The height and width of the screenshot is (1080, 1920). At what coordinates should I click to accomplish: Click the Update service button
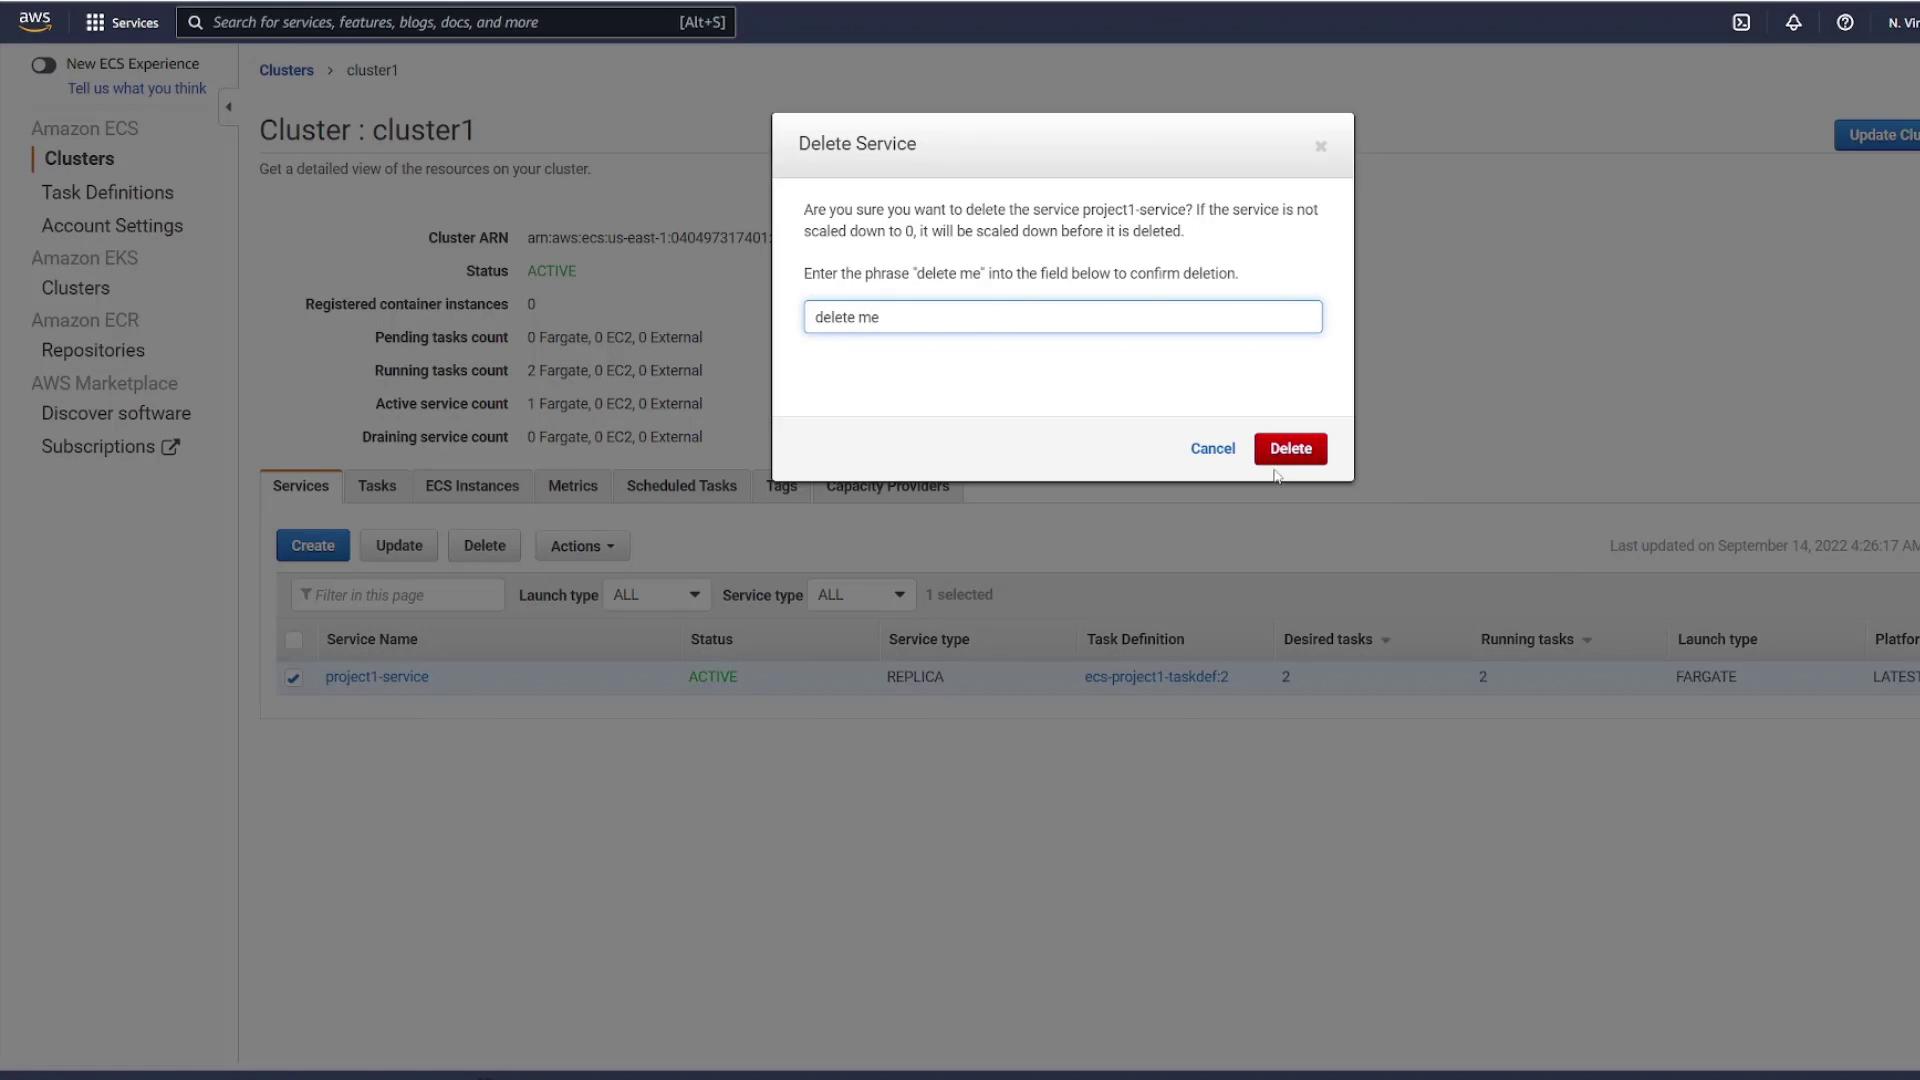coord(399,546)
